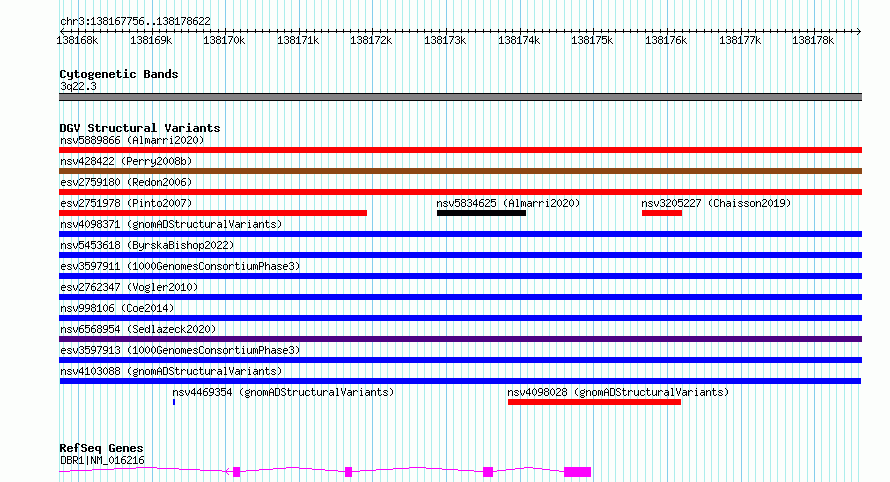Click the nsv4098371 (gnomADStructuralVariants) label
Viewport: 890px width, 482px height.
(x=171, y=224)
